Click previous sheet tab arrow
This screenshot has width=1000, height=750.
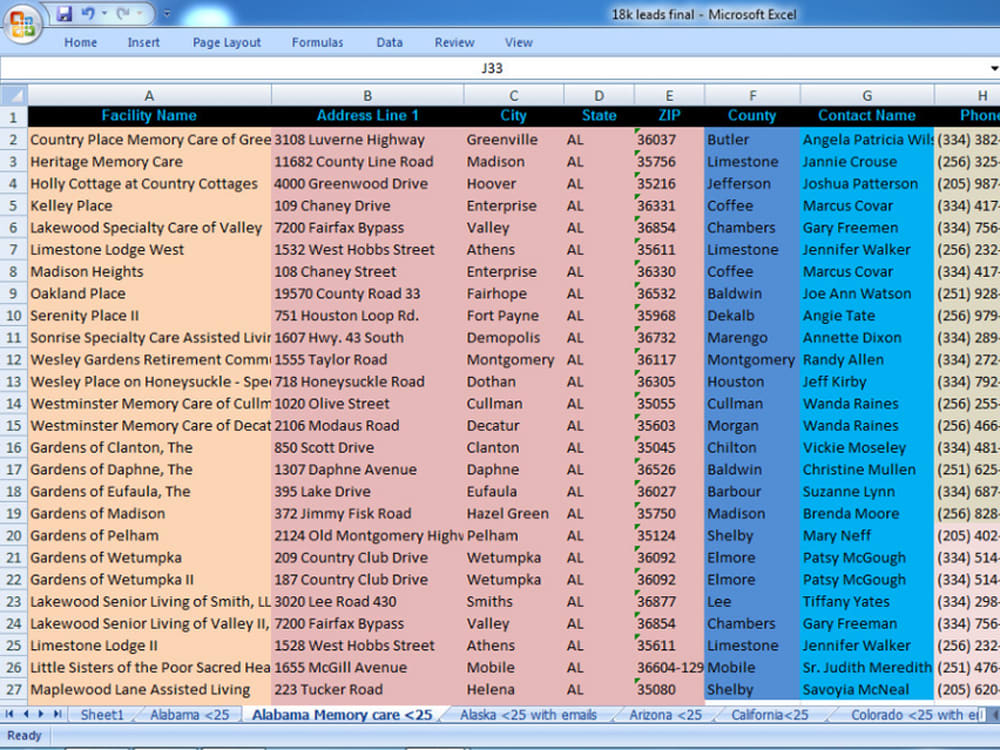coord(26,714)
